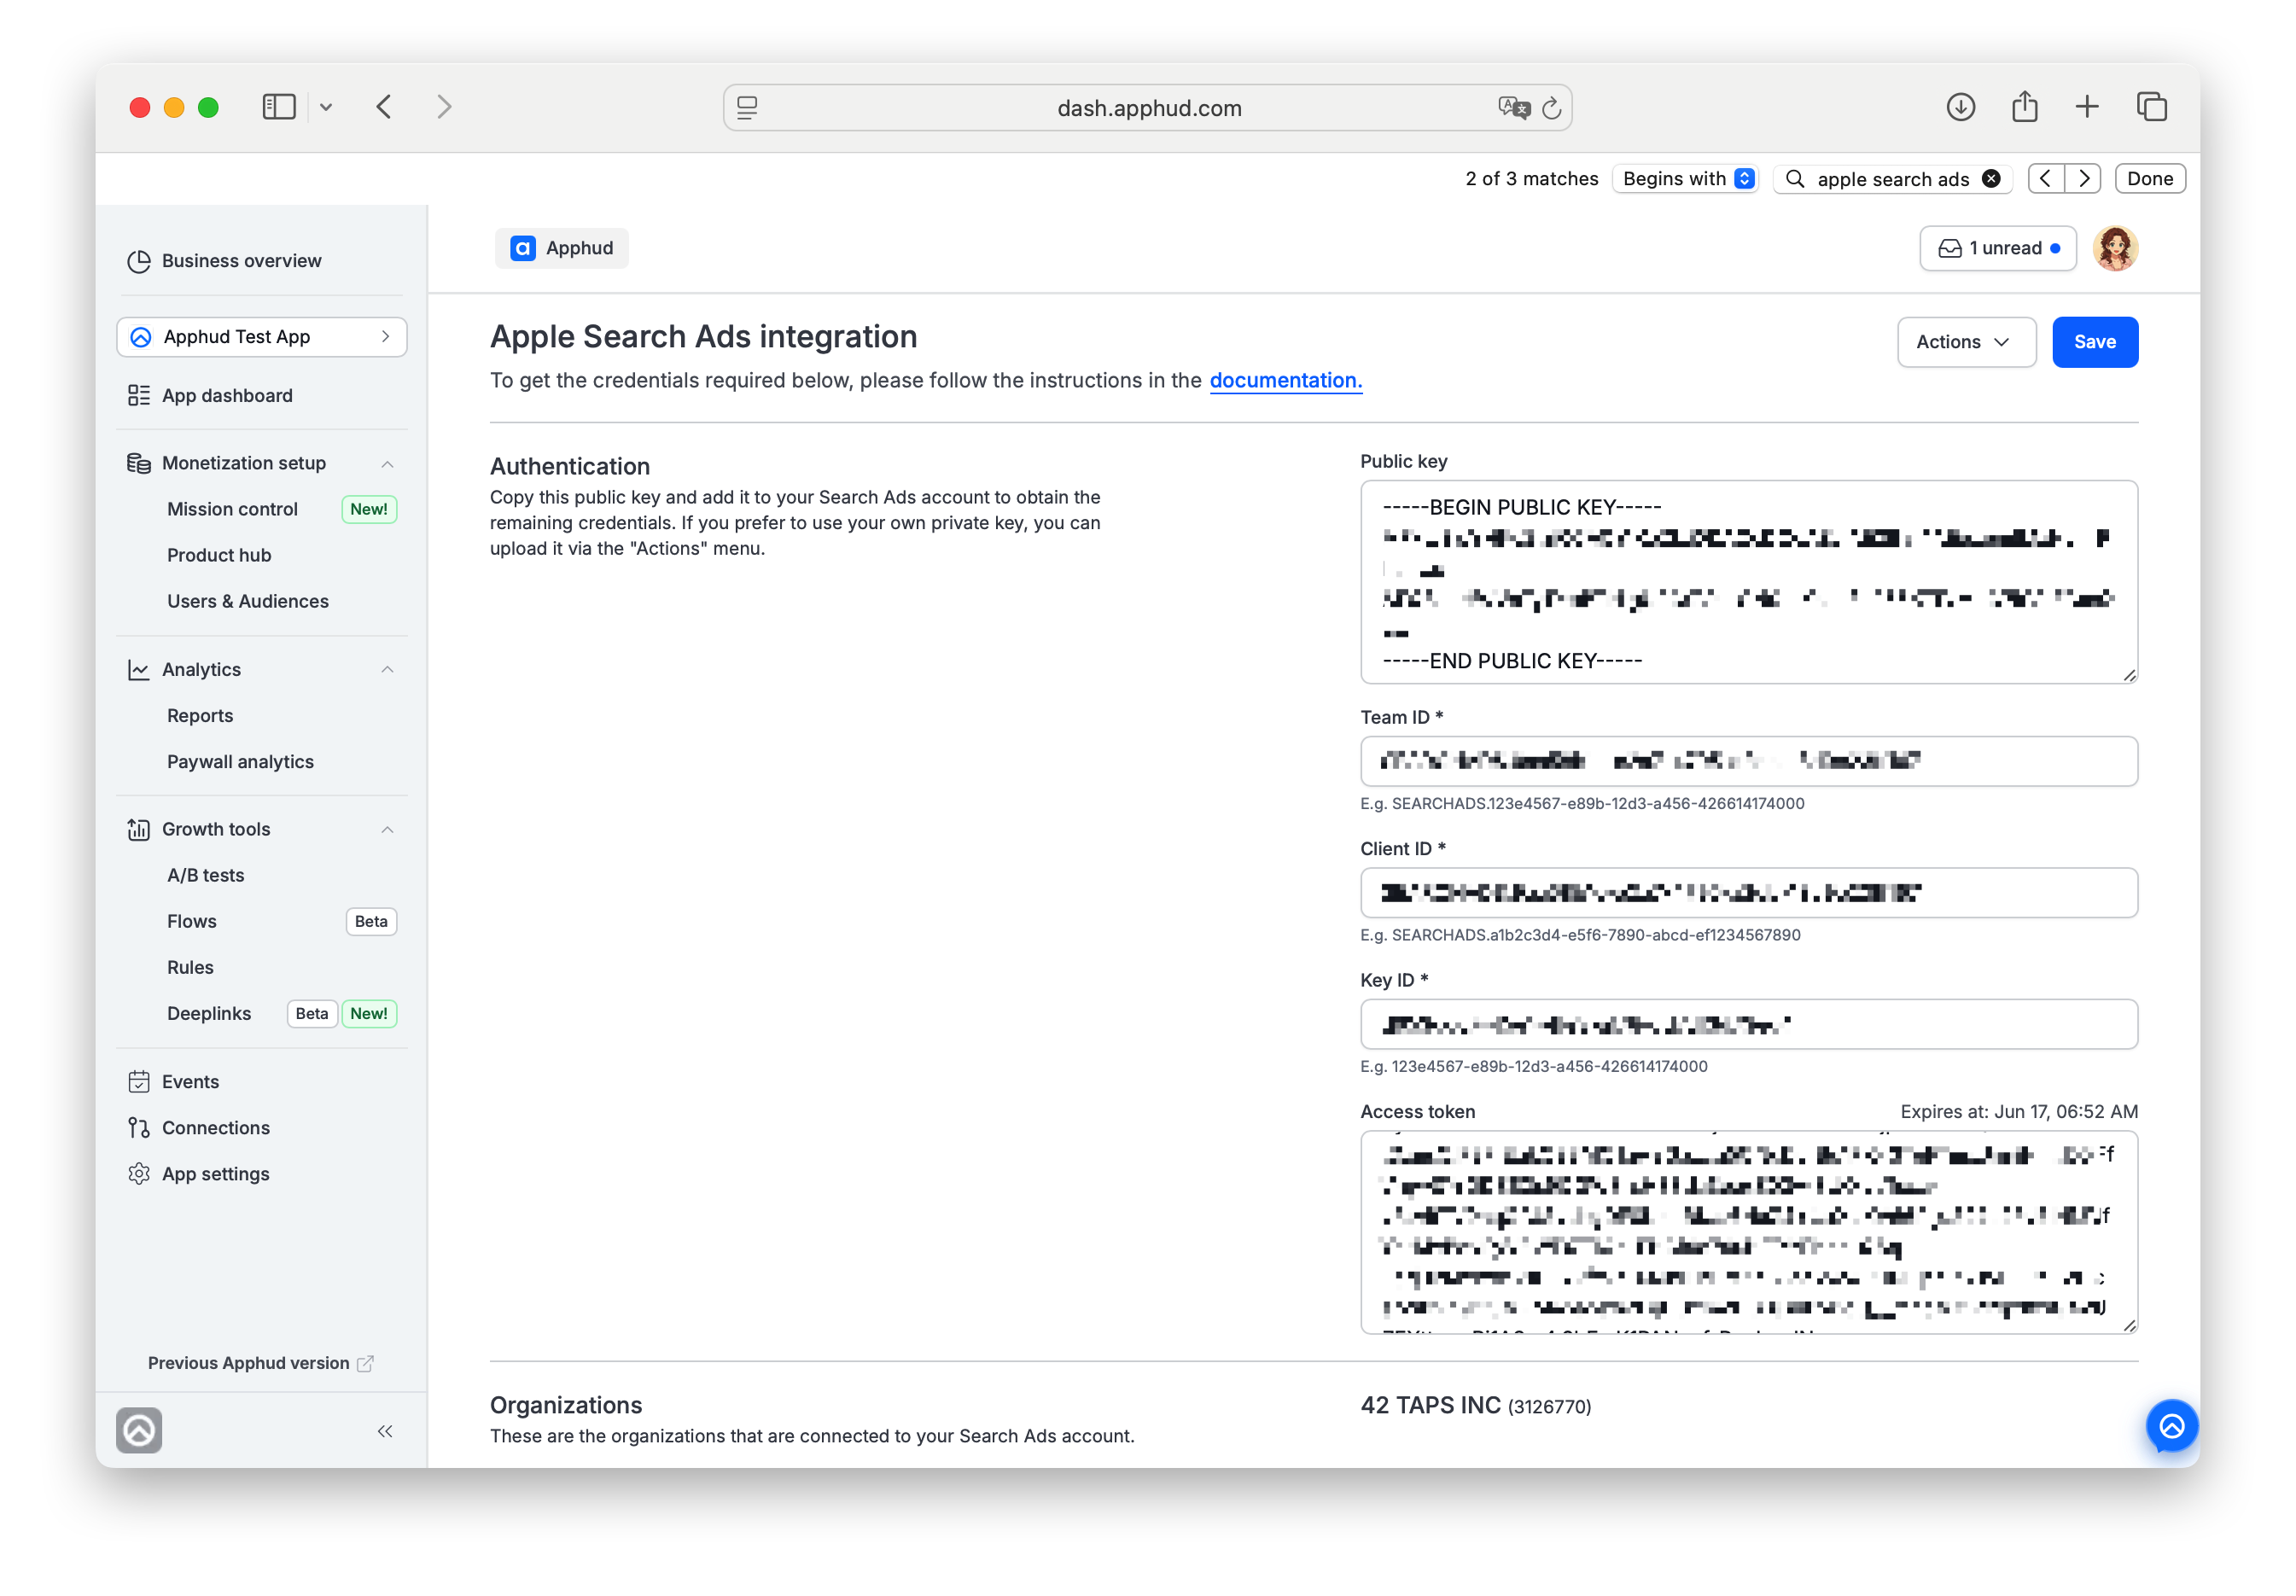Screen dimensions: 2296x1596
Task: Open App dashboard
Action: point(227,396)
